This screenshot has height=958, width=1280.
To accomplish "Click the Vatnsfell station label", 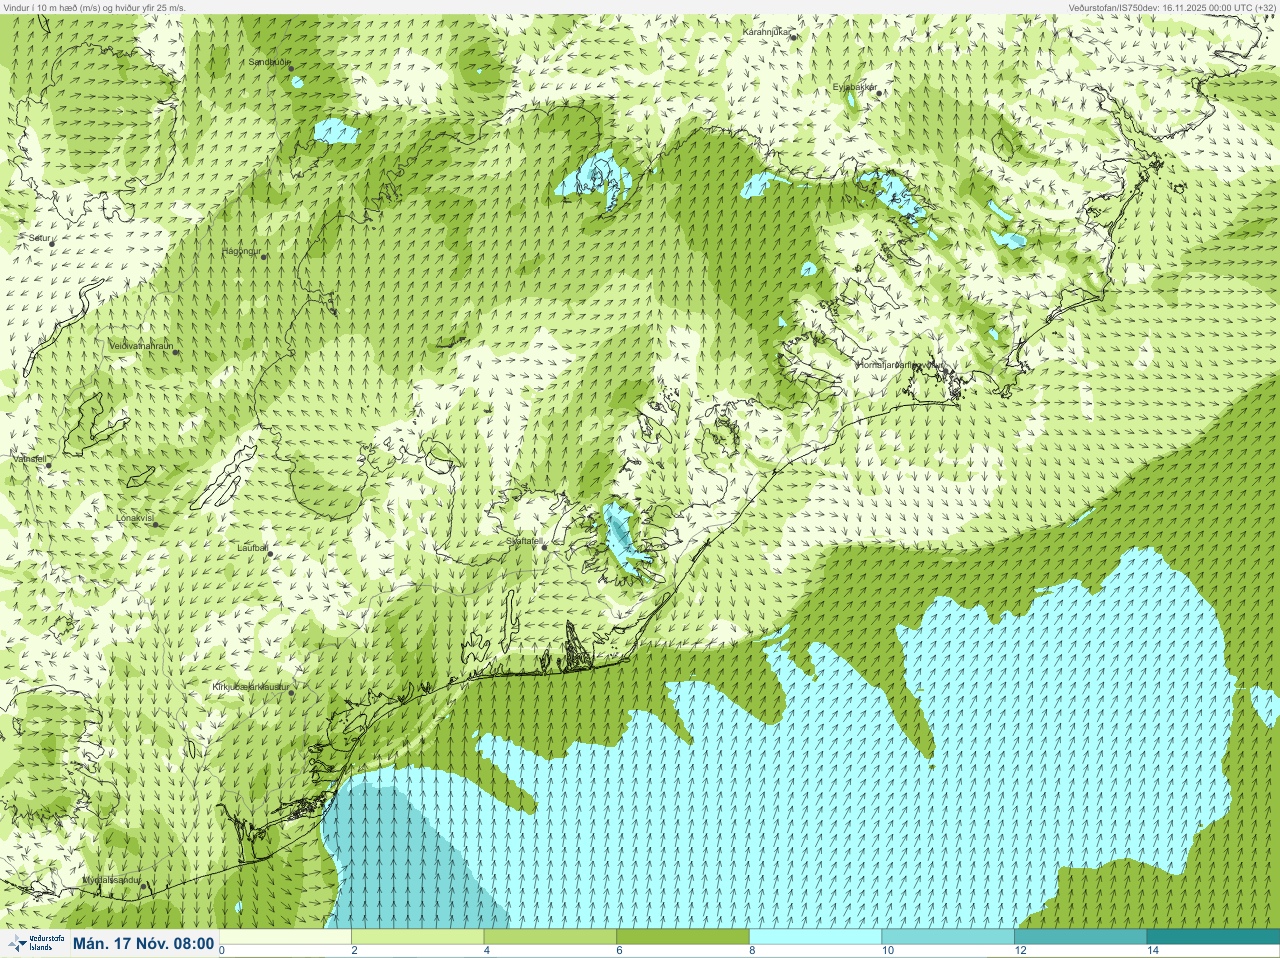I will 29,459.
